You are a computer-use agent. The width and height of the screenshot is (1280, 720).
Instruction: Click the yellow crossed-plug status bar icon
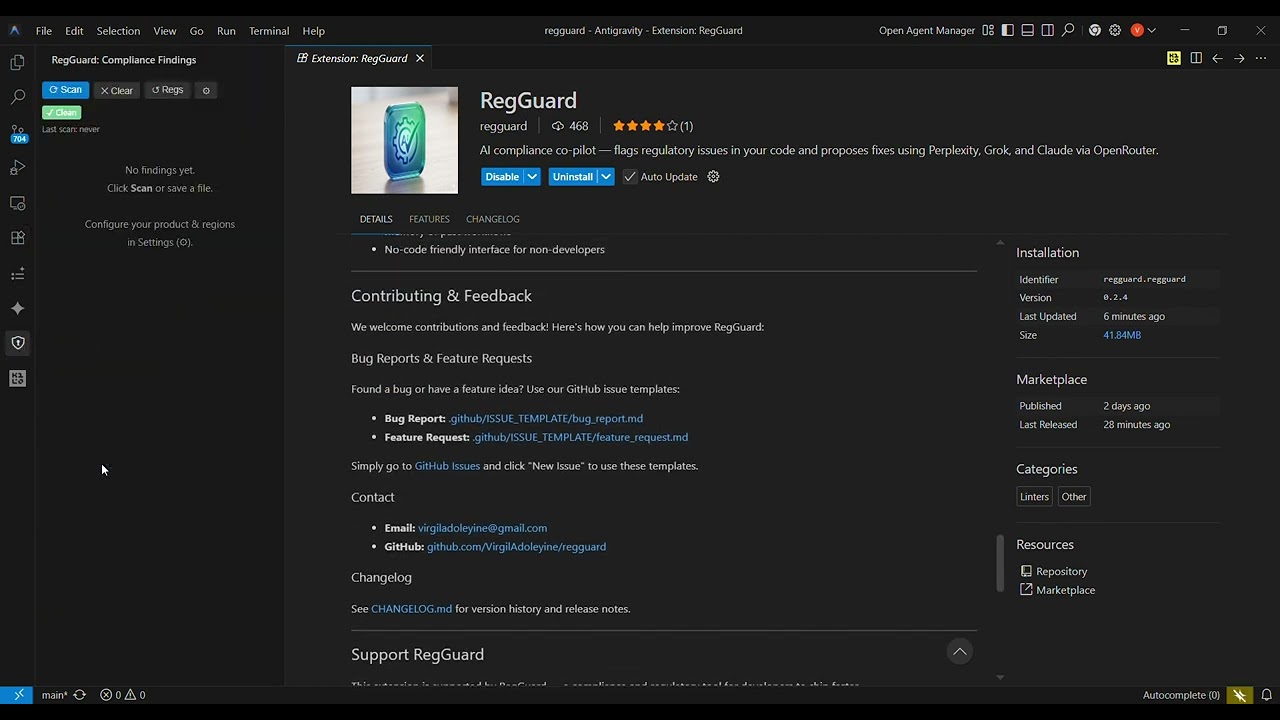click(x=1240, y=695)
